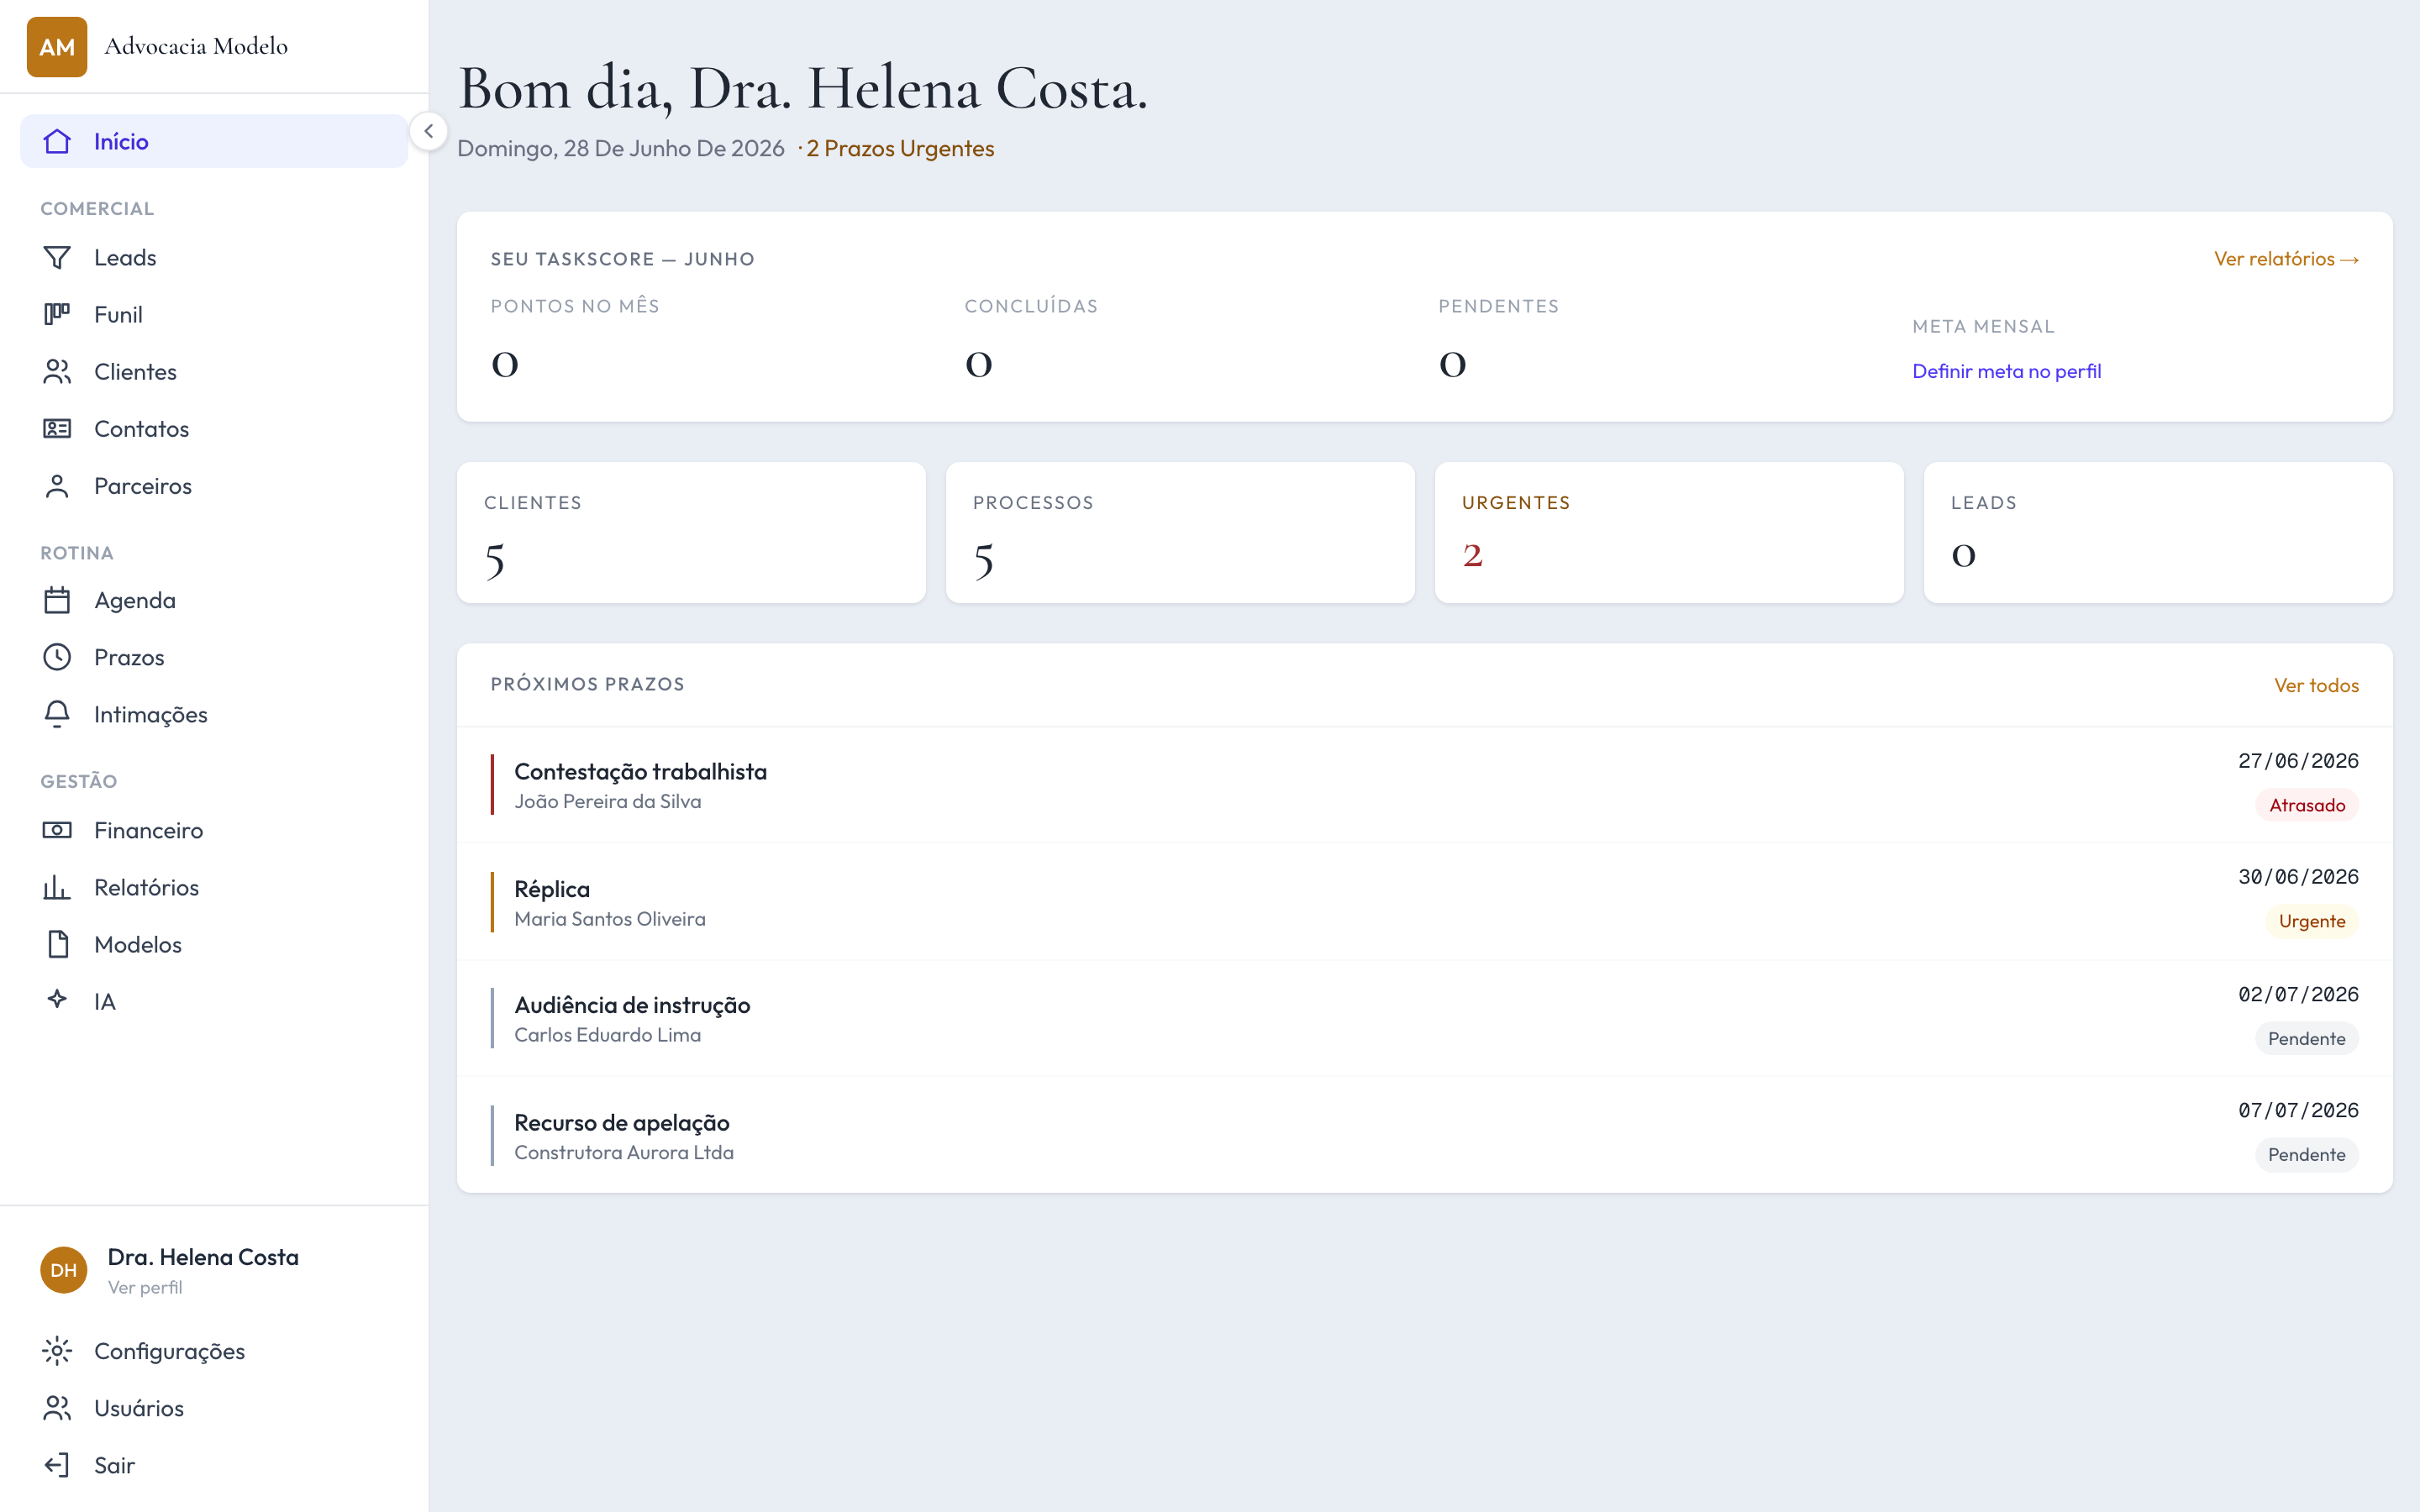
Task: Open the Audiência de instrução deadline
Action: (x=1425, y=1019)
